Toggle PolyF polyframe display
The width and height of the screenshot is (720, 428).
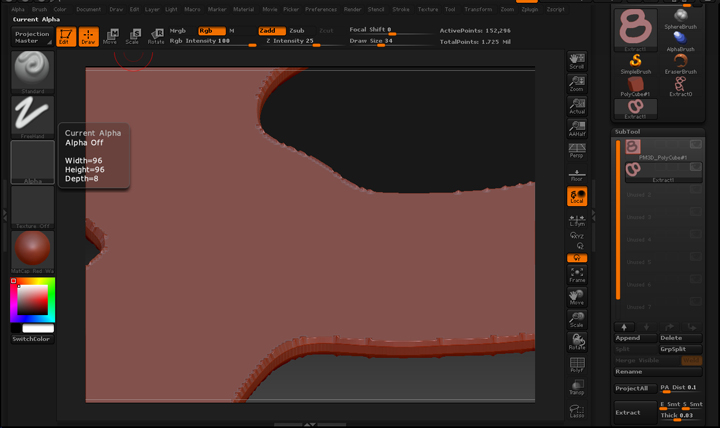tap(577, 365)
